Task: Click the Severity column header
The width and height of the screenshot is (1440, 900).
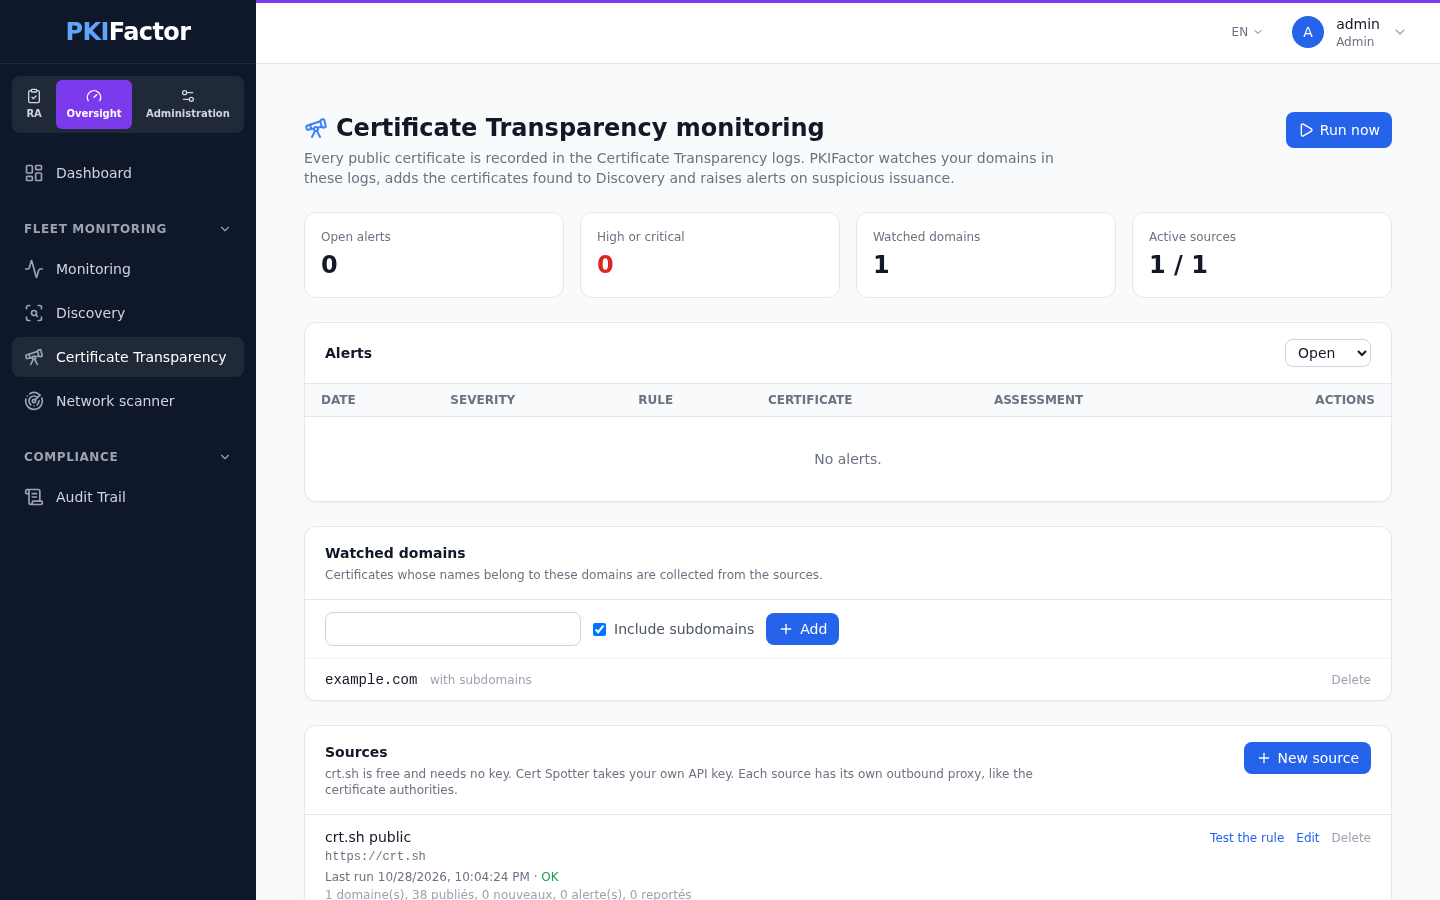Action: point(482,400)
